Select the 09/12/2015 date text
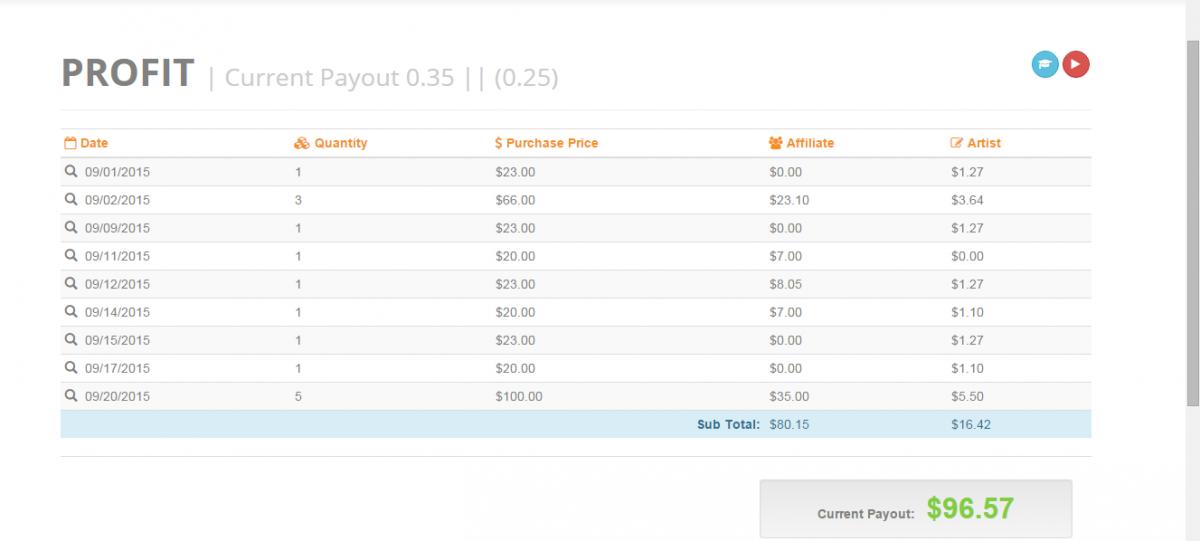 click(117, 284)
